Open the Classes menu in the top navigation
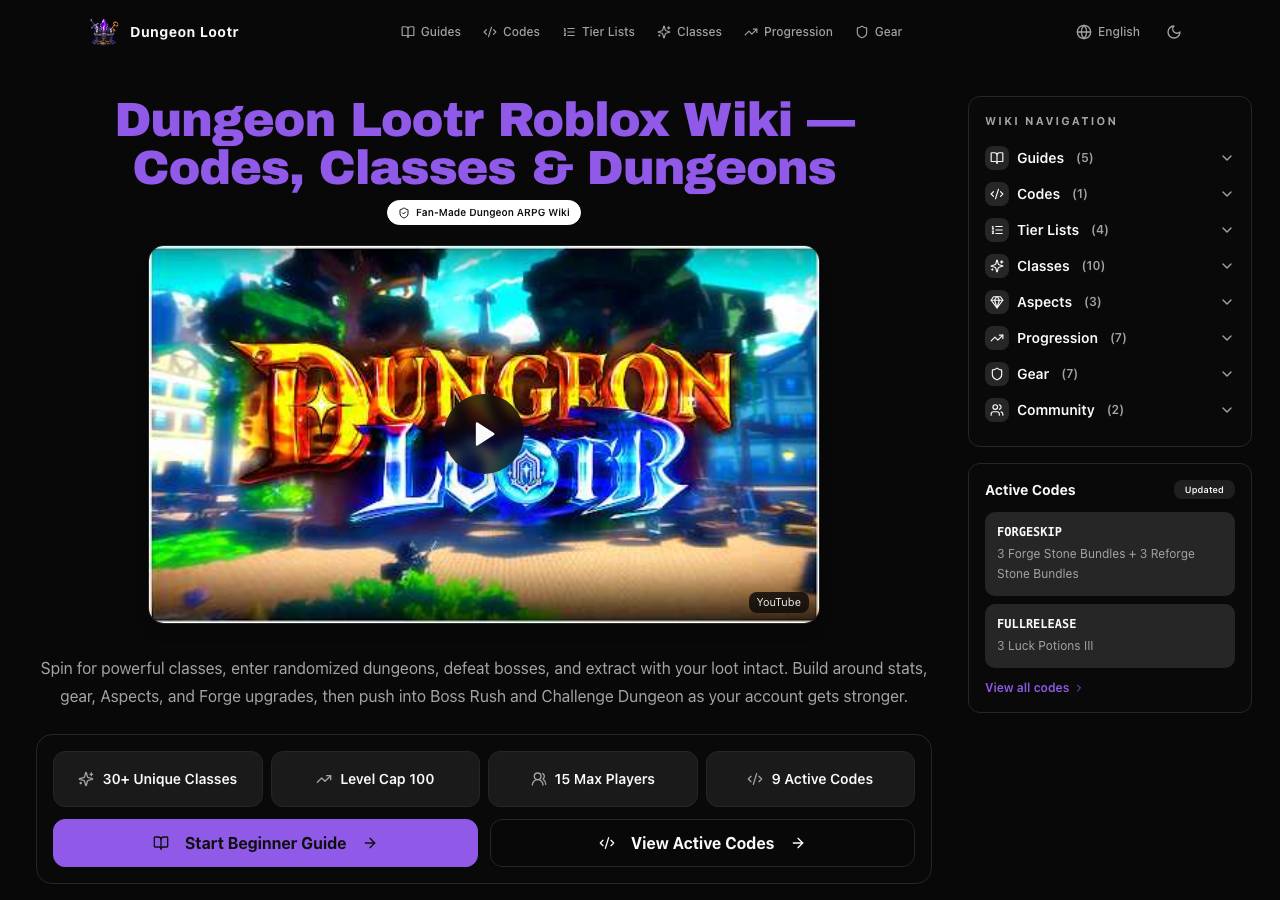Viewport: 1280px width, 900px height. [689, 32]
